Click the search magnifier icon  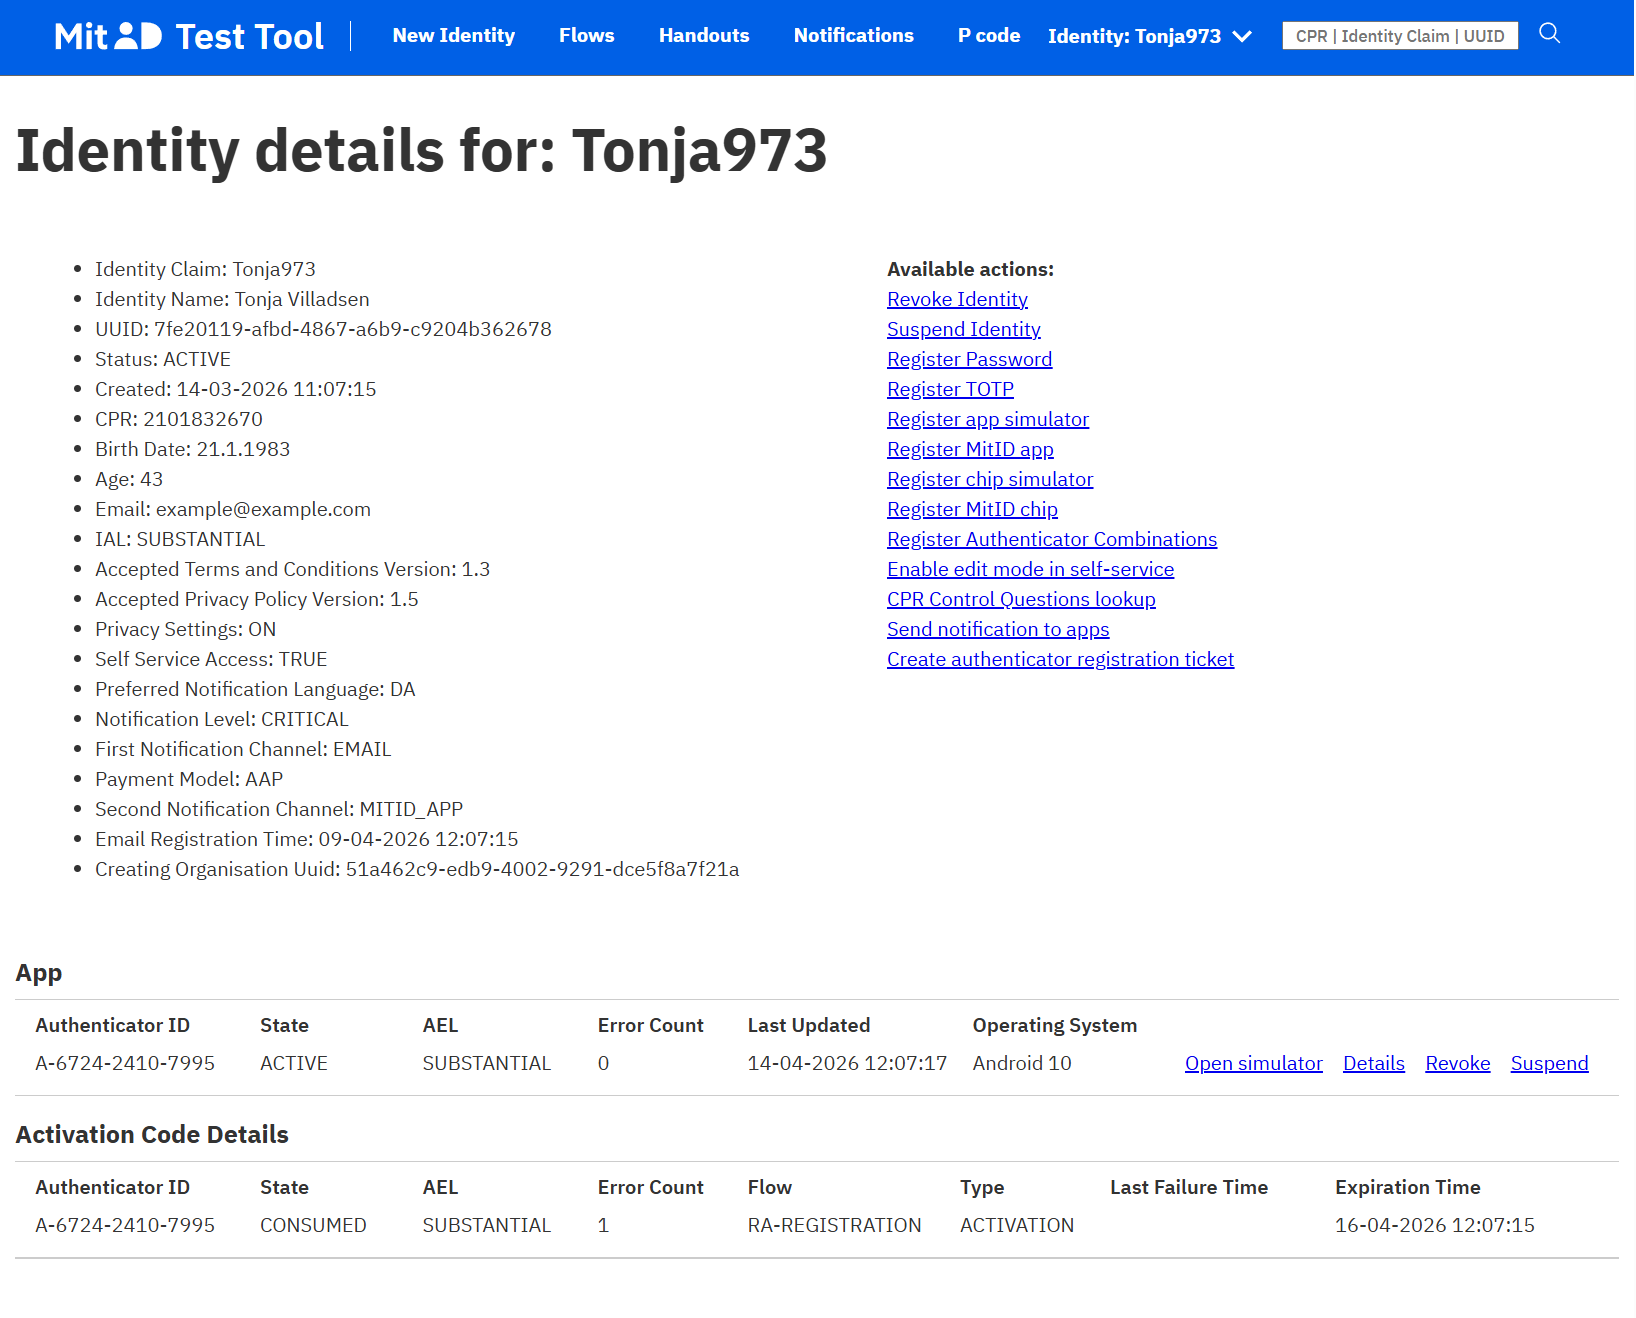[x=1549, y=34]
